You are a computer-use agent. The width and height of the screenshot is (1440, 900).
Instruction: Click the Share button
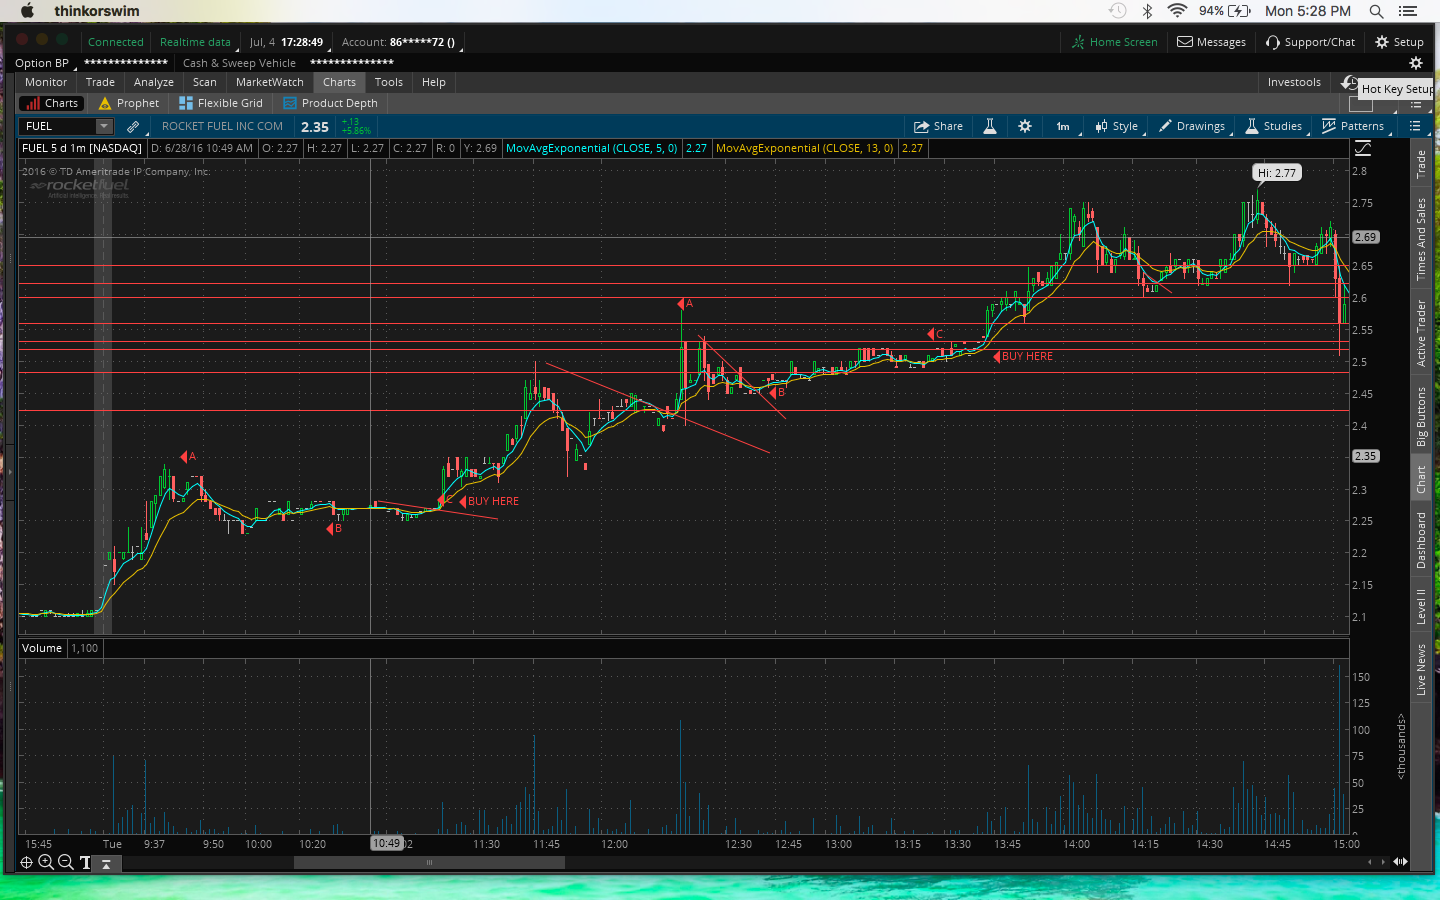point(938,126)
